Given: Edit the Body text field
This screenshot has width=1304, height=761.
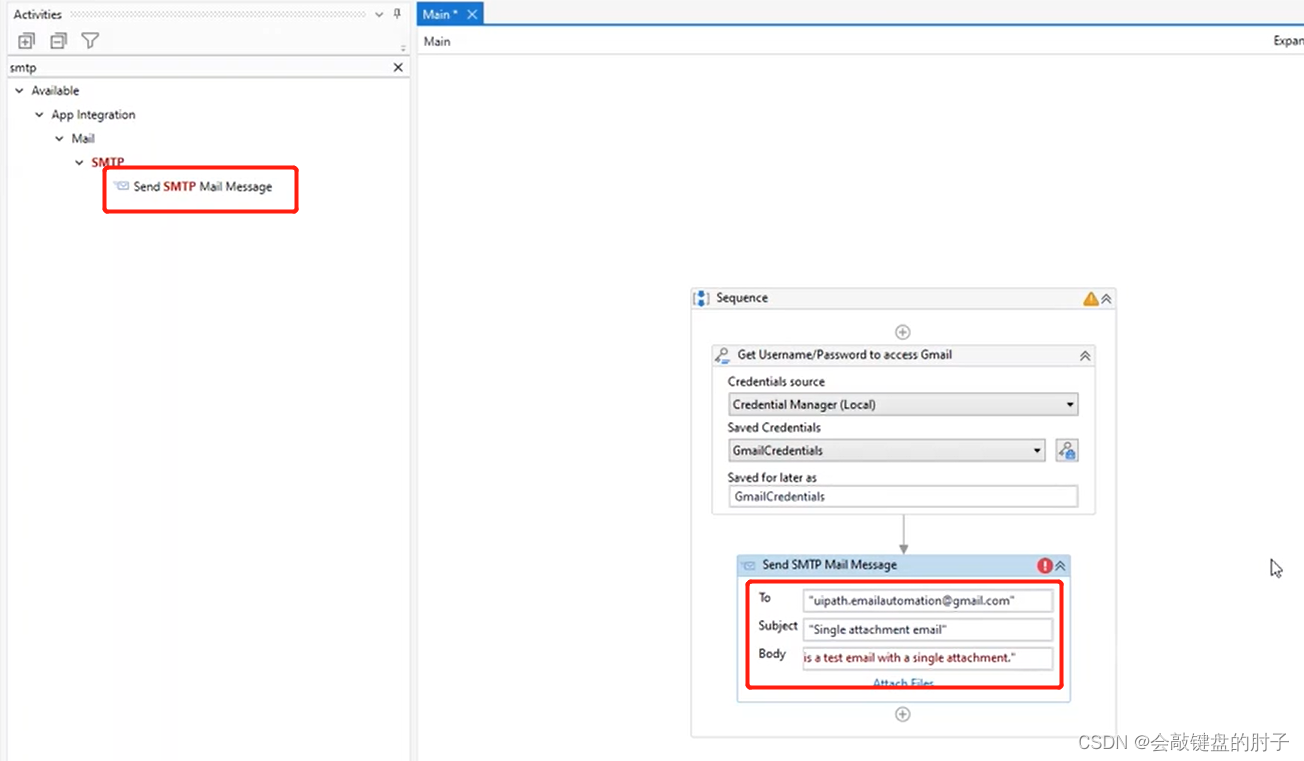Looking at the screenshot, I should pyautogui.click(x=928, y=658).
